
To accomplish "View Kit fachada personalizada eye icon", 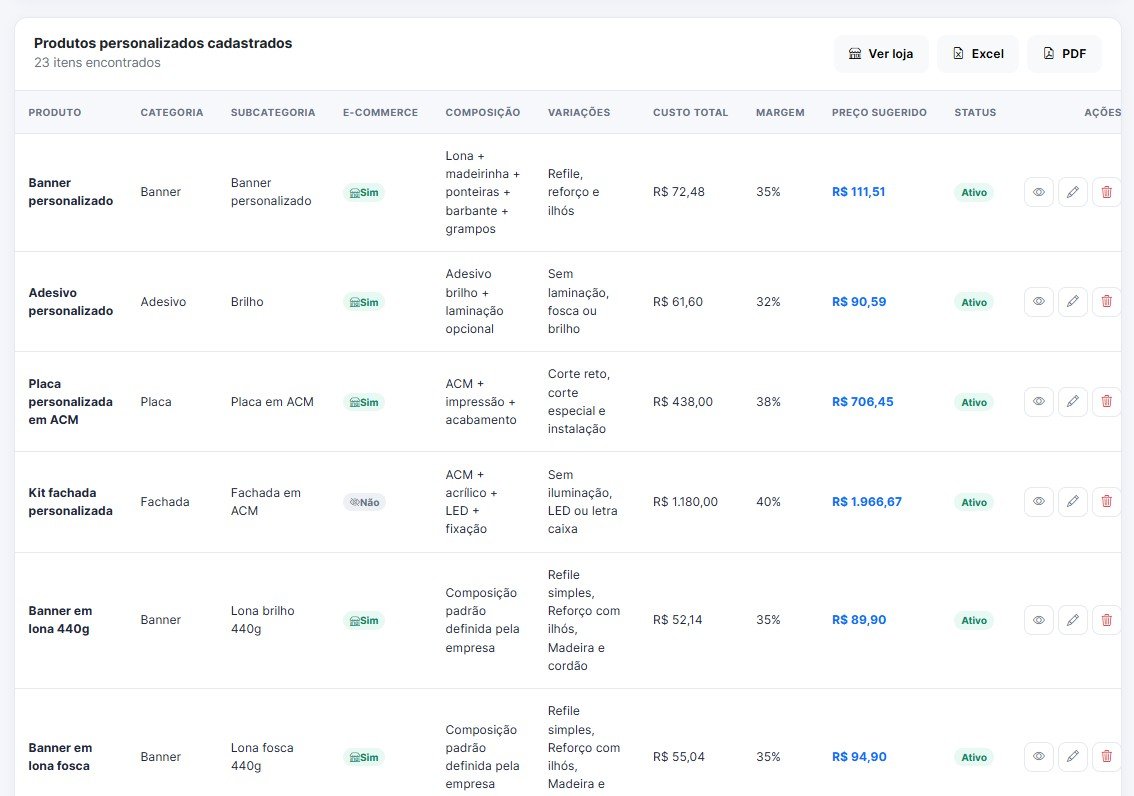I will (1039, 502).
